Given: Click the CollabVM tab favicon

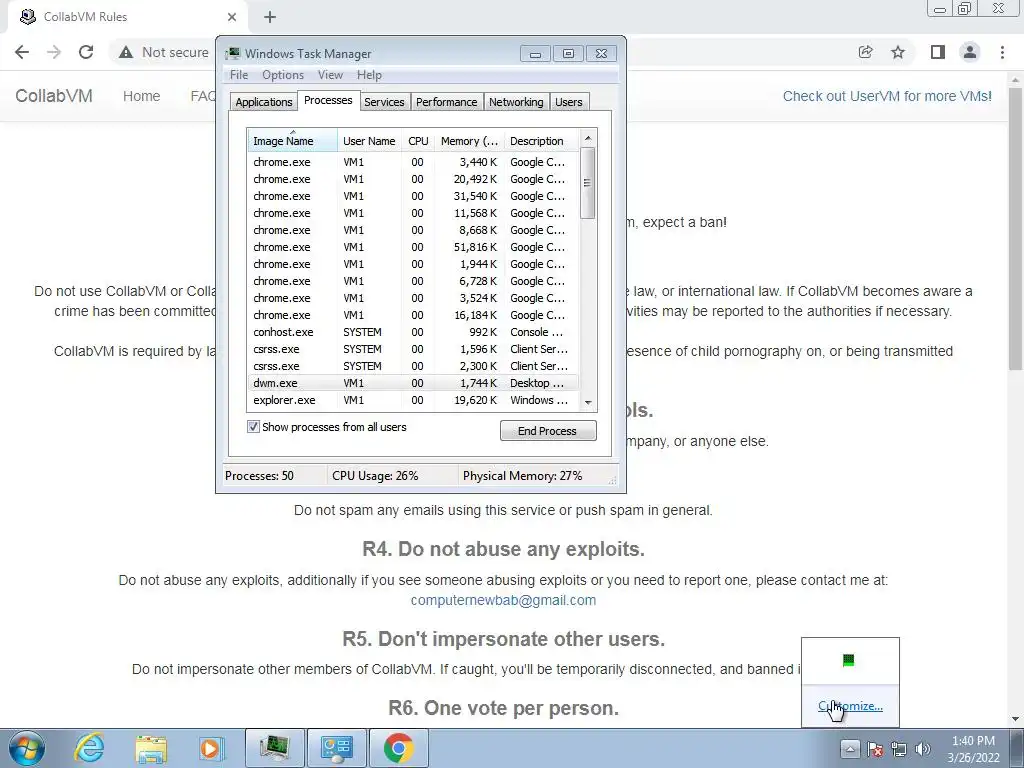Looking at the screenshot, I should click(27, 17).
